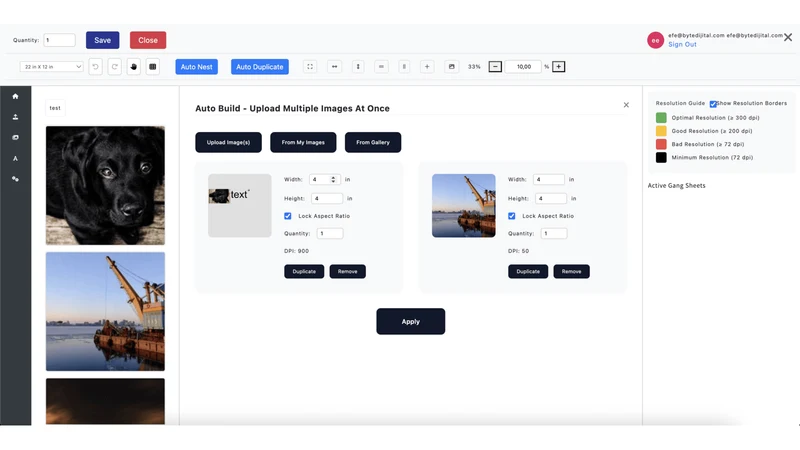Open the upload icon in left sidebar

click(x=15, y=117)
